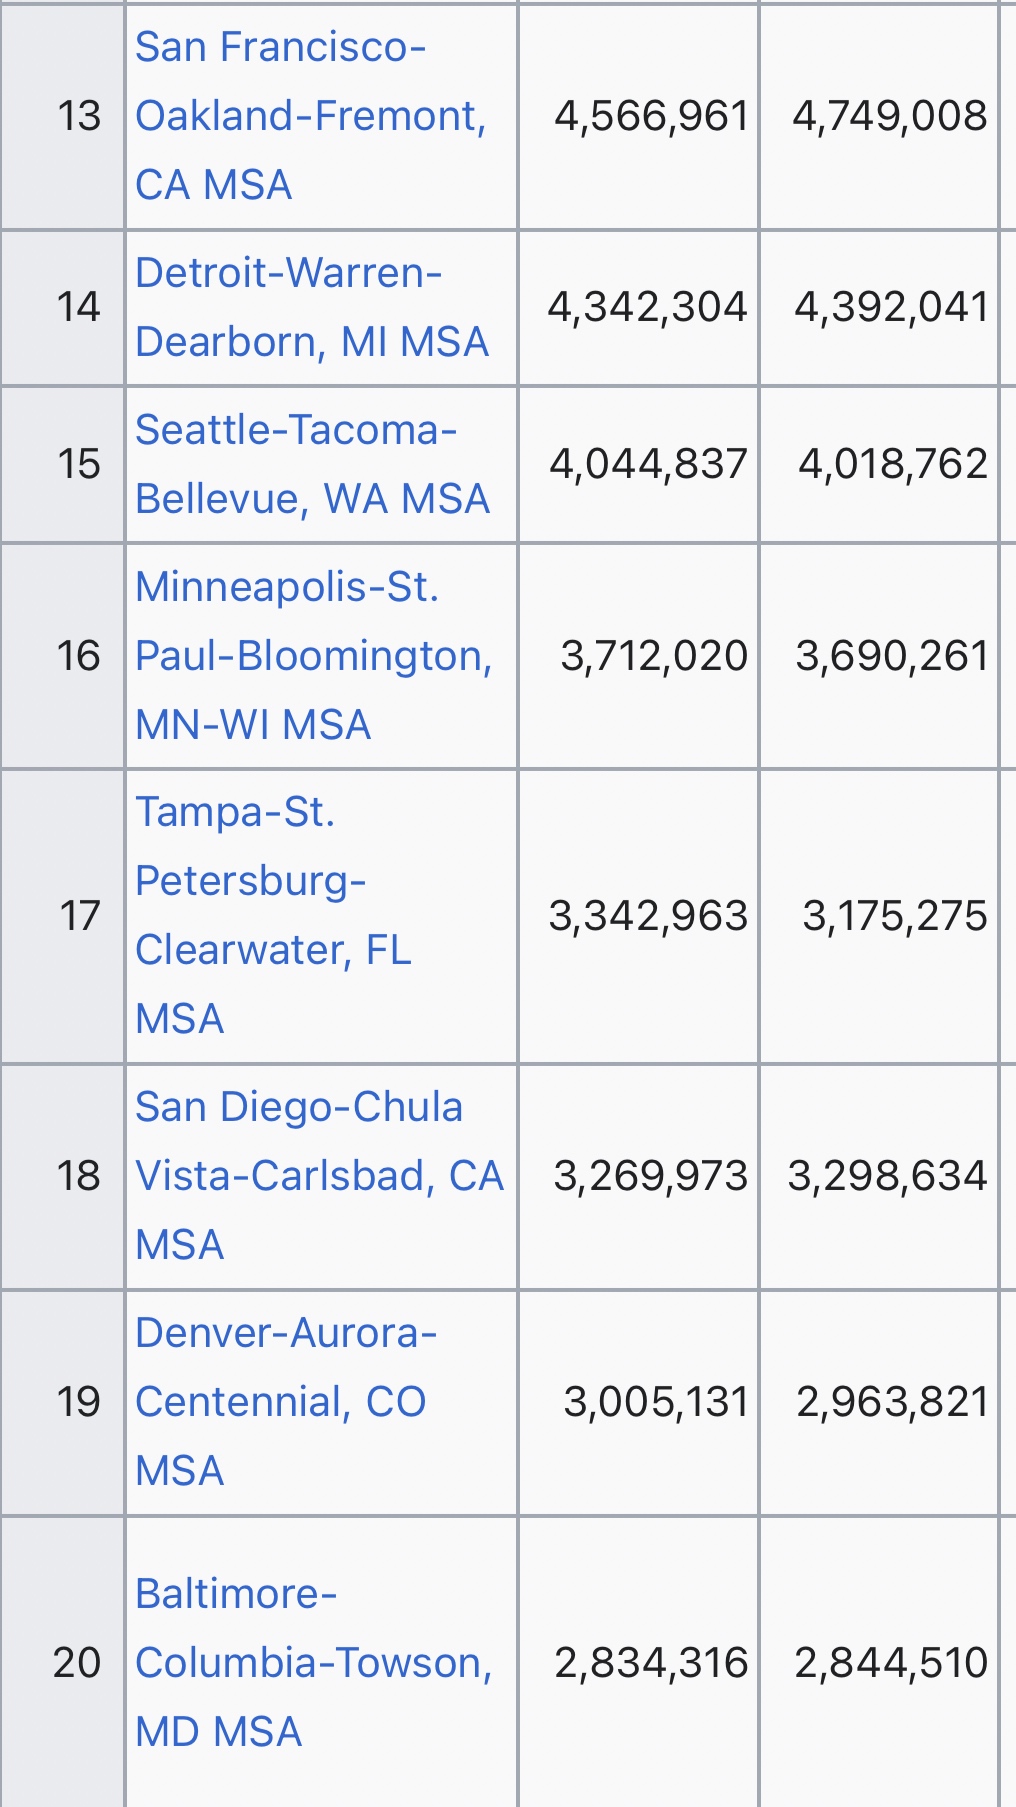Click the 3,005,131 population figure

(x=656, y=1402)
